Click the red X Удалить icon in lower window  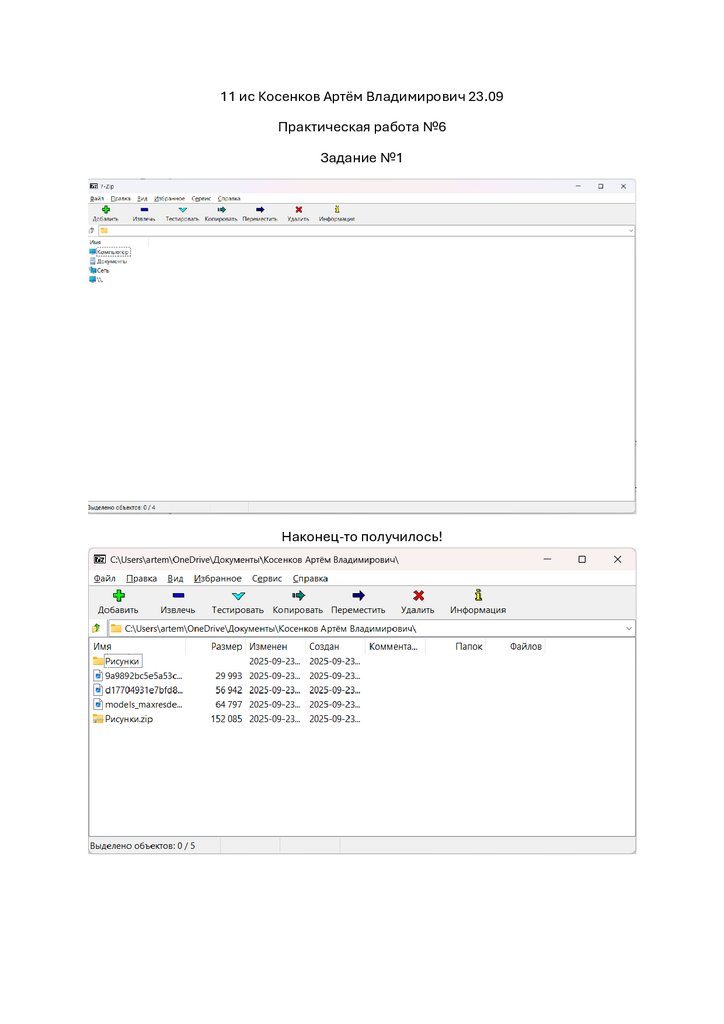coord(418,596)
